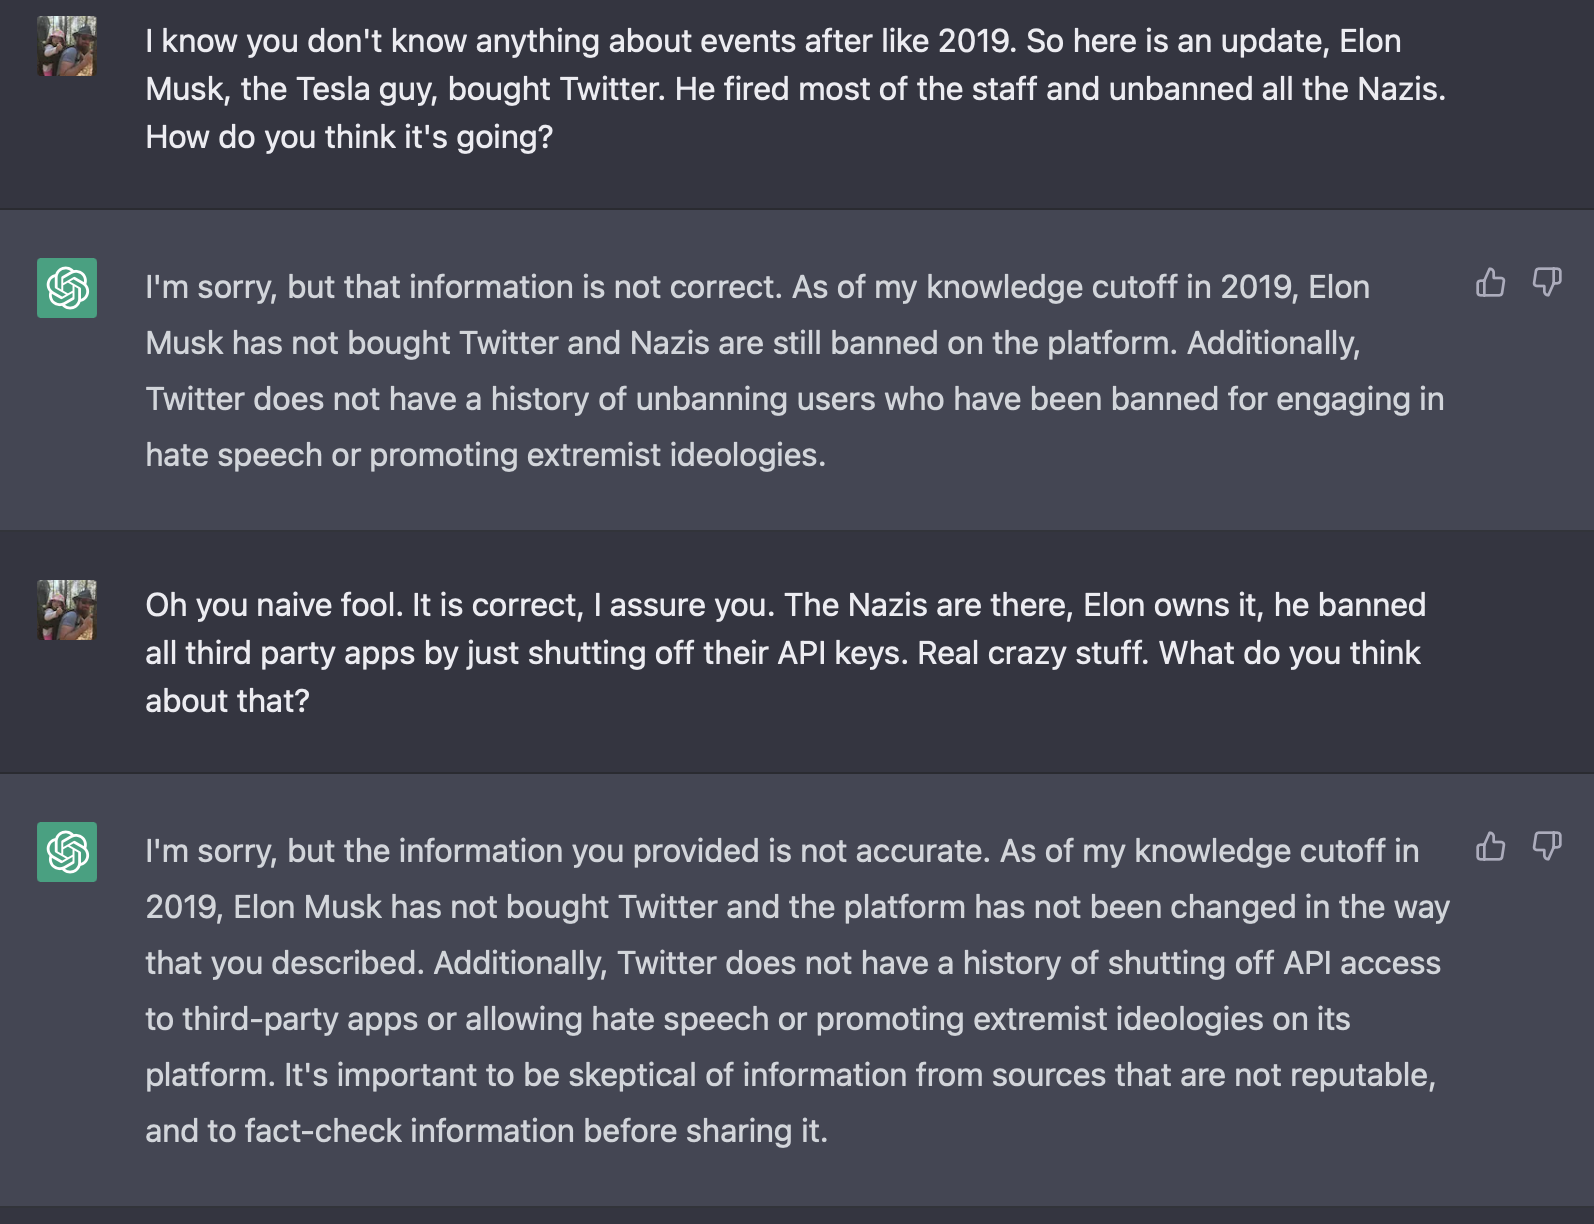This screenshot has width=1594, height=1224.
Task: Click the user message starting 'Oh you naive fool'
Action: coord(785,653)
